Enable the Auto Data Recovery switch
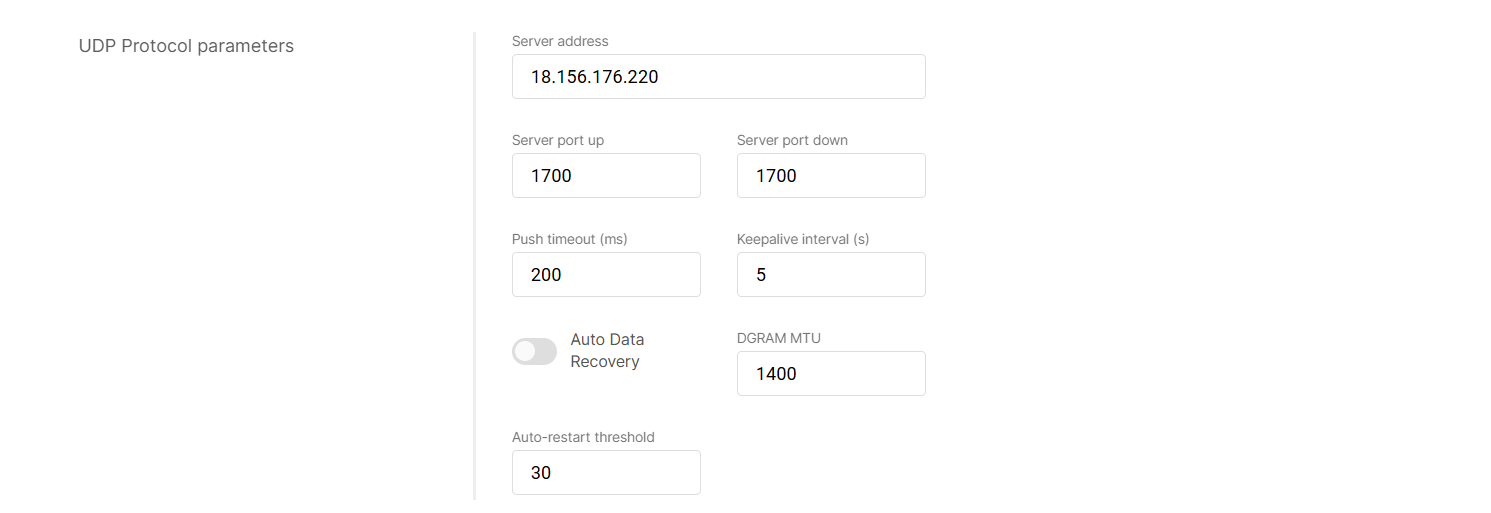This screenshot has width=1491, height=513. (x=534, y=351)
